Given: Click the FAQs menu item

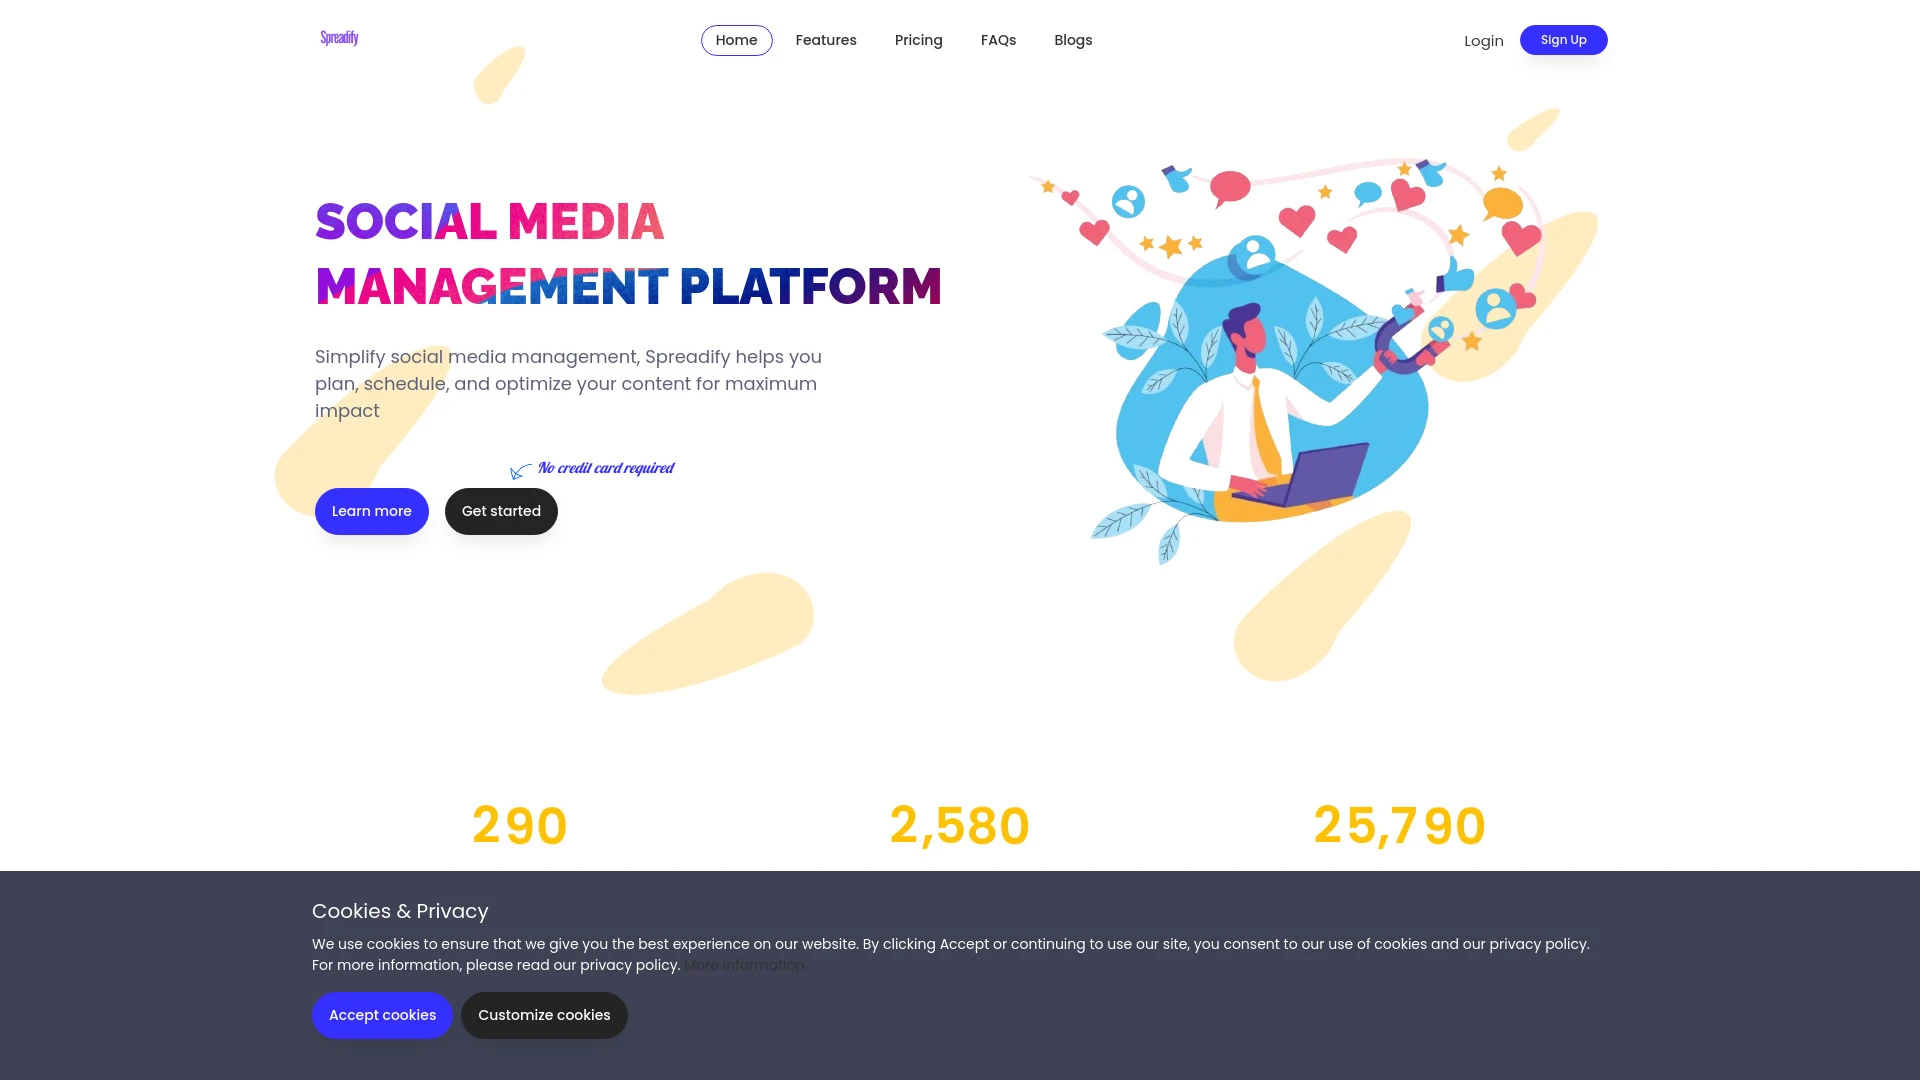Looking at the screenshot, I should [998, 40].
